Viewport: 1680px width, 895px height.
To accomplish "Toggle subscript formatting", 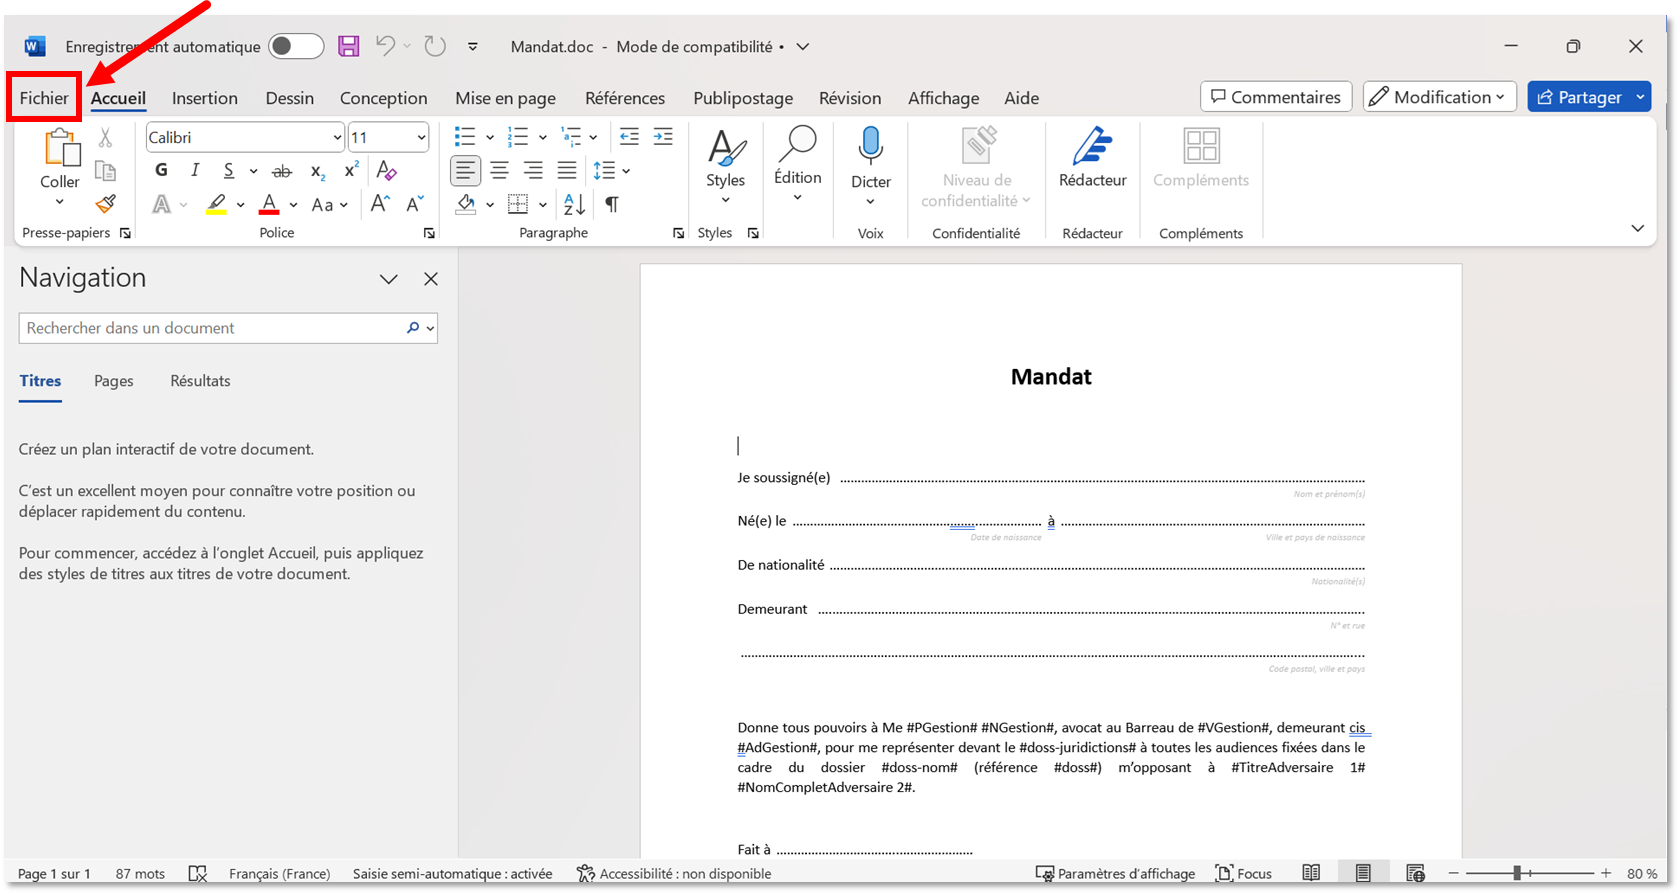I will coord(317,171).
